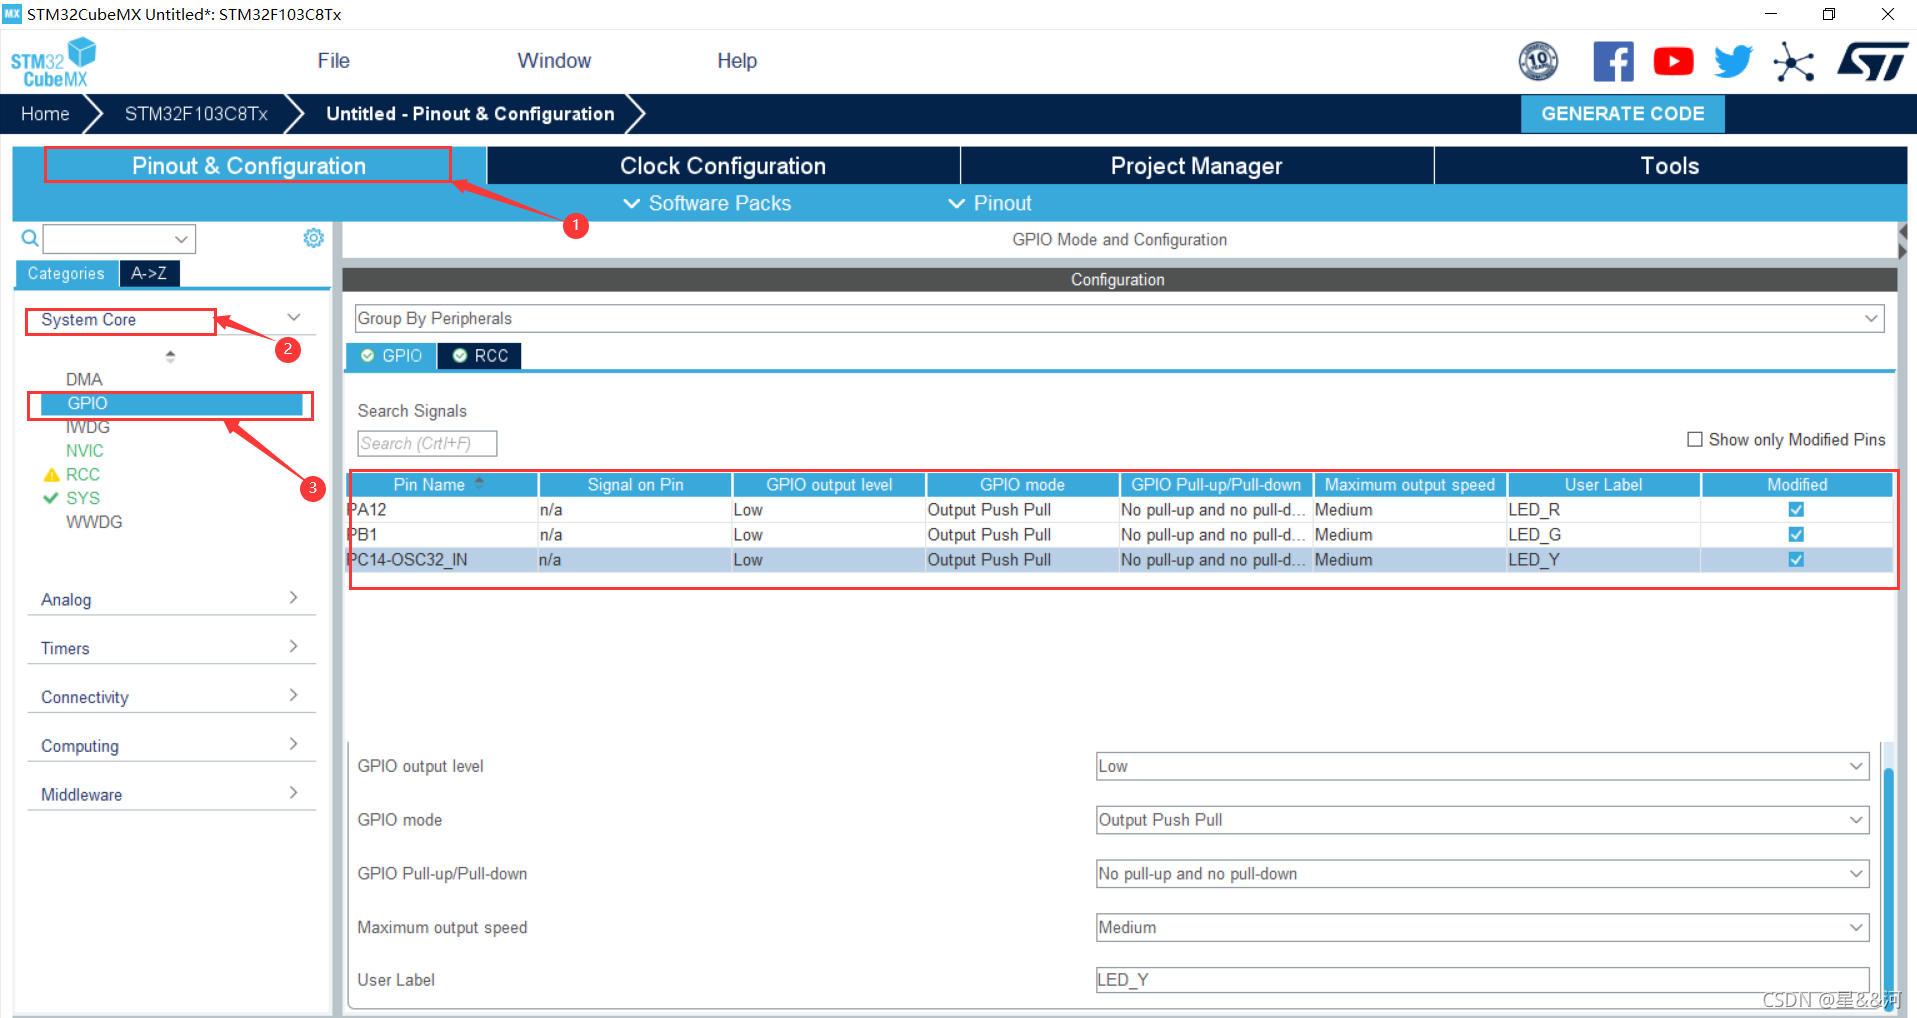Go to Home breadcrumb

coord(45,114)
